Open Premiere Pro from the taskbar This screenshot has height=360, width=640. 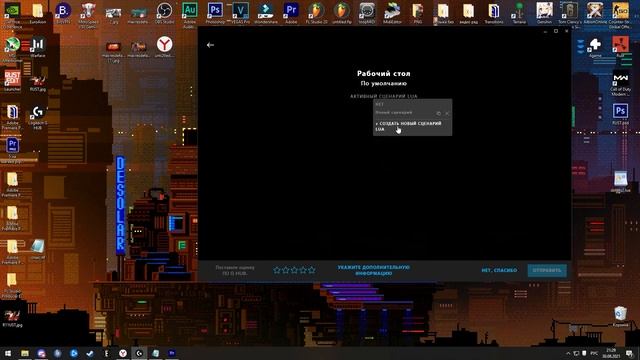tap(172, 353)
